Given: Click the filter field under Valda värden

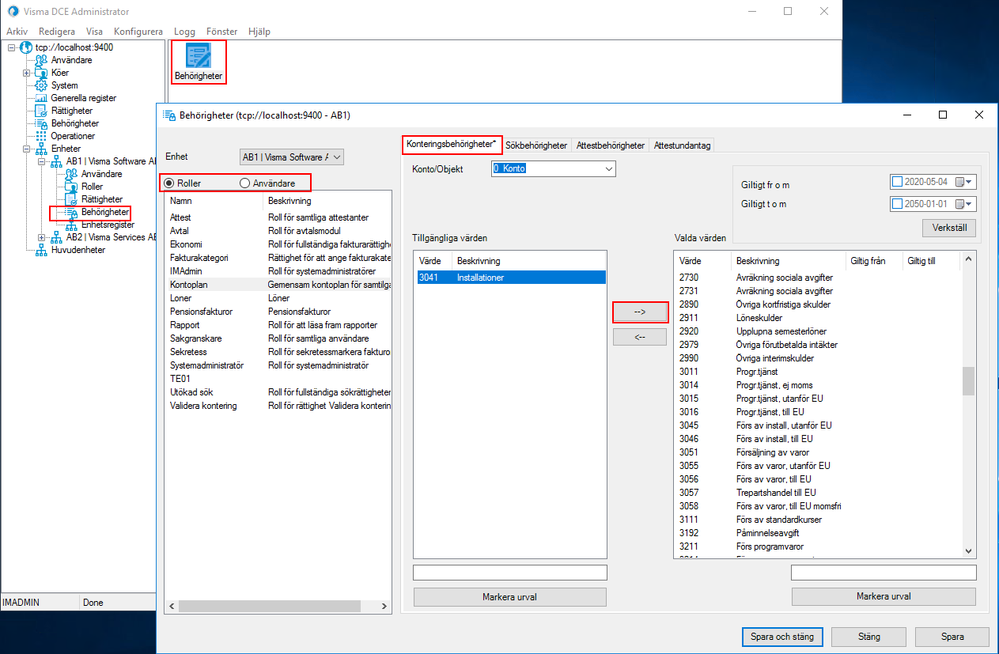Looking at the screenshot, I should pos(884,572).
